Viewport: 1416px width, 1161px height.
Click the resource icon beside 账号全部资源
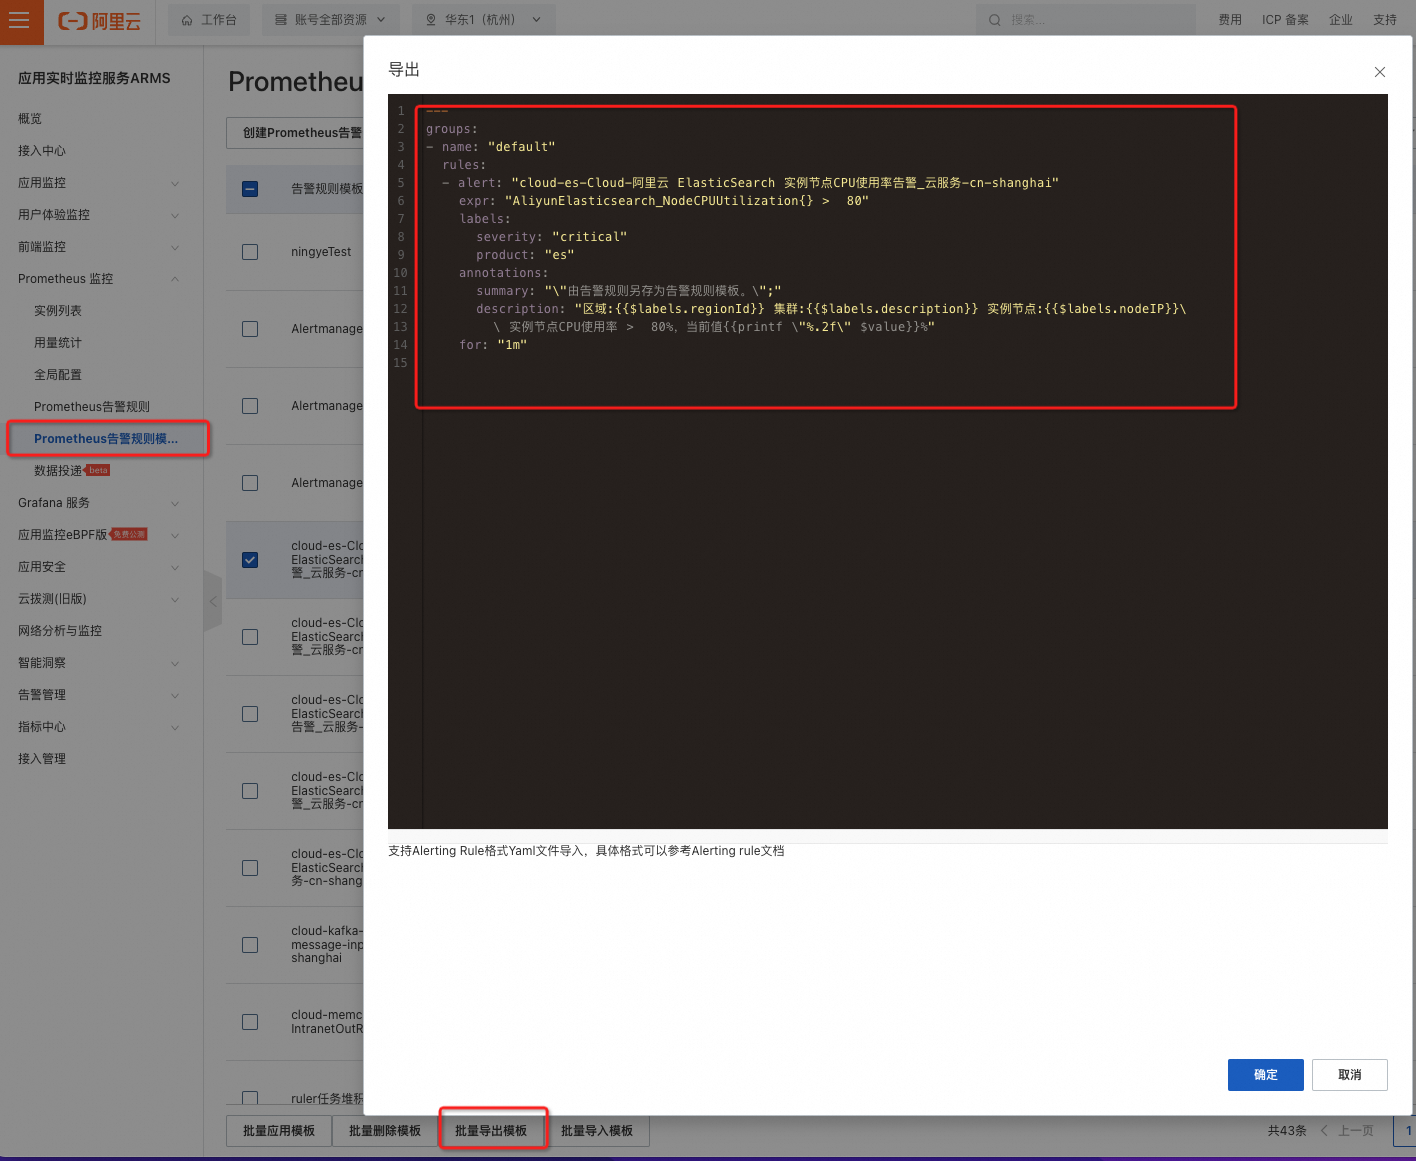coord(281,20)
